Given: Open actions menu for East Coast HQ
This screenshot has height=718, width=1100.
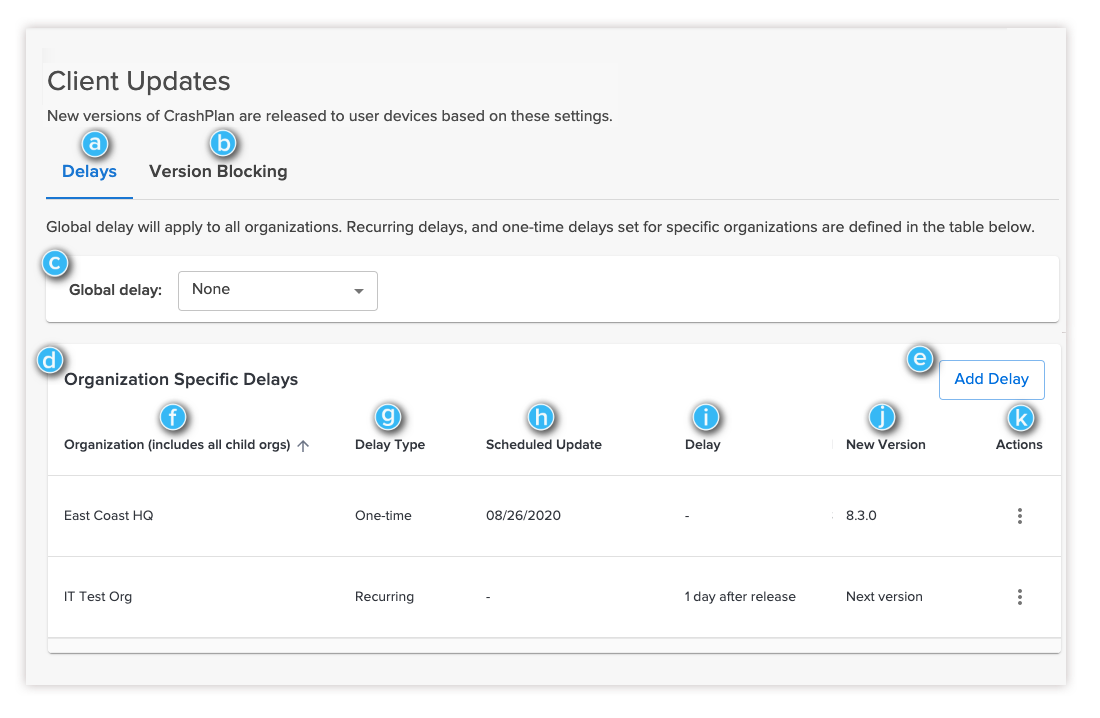Looking at the screenshot, I should [1019, 516].
